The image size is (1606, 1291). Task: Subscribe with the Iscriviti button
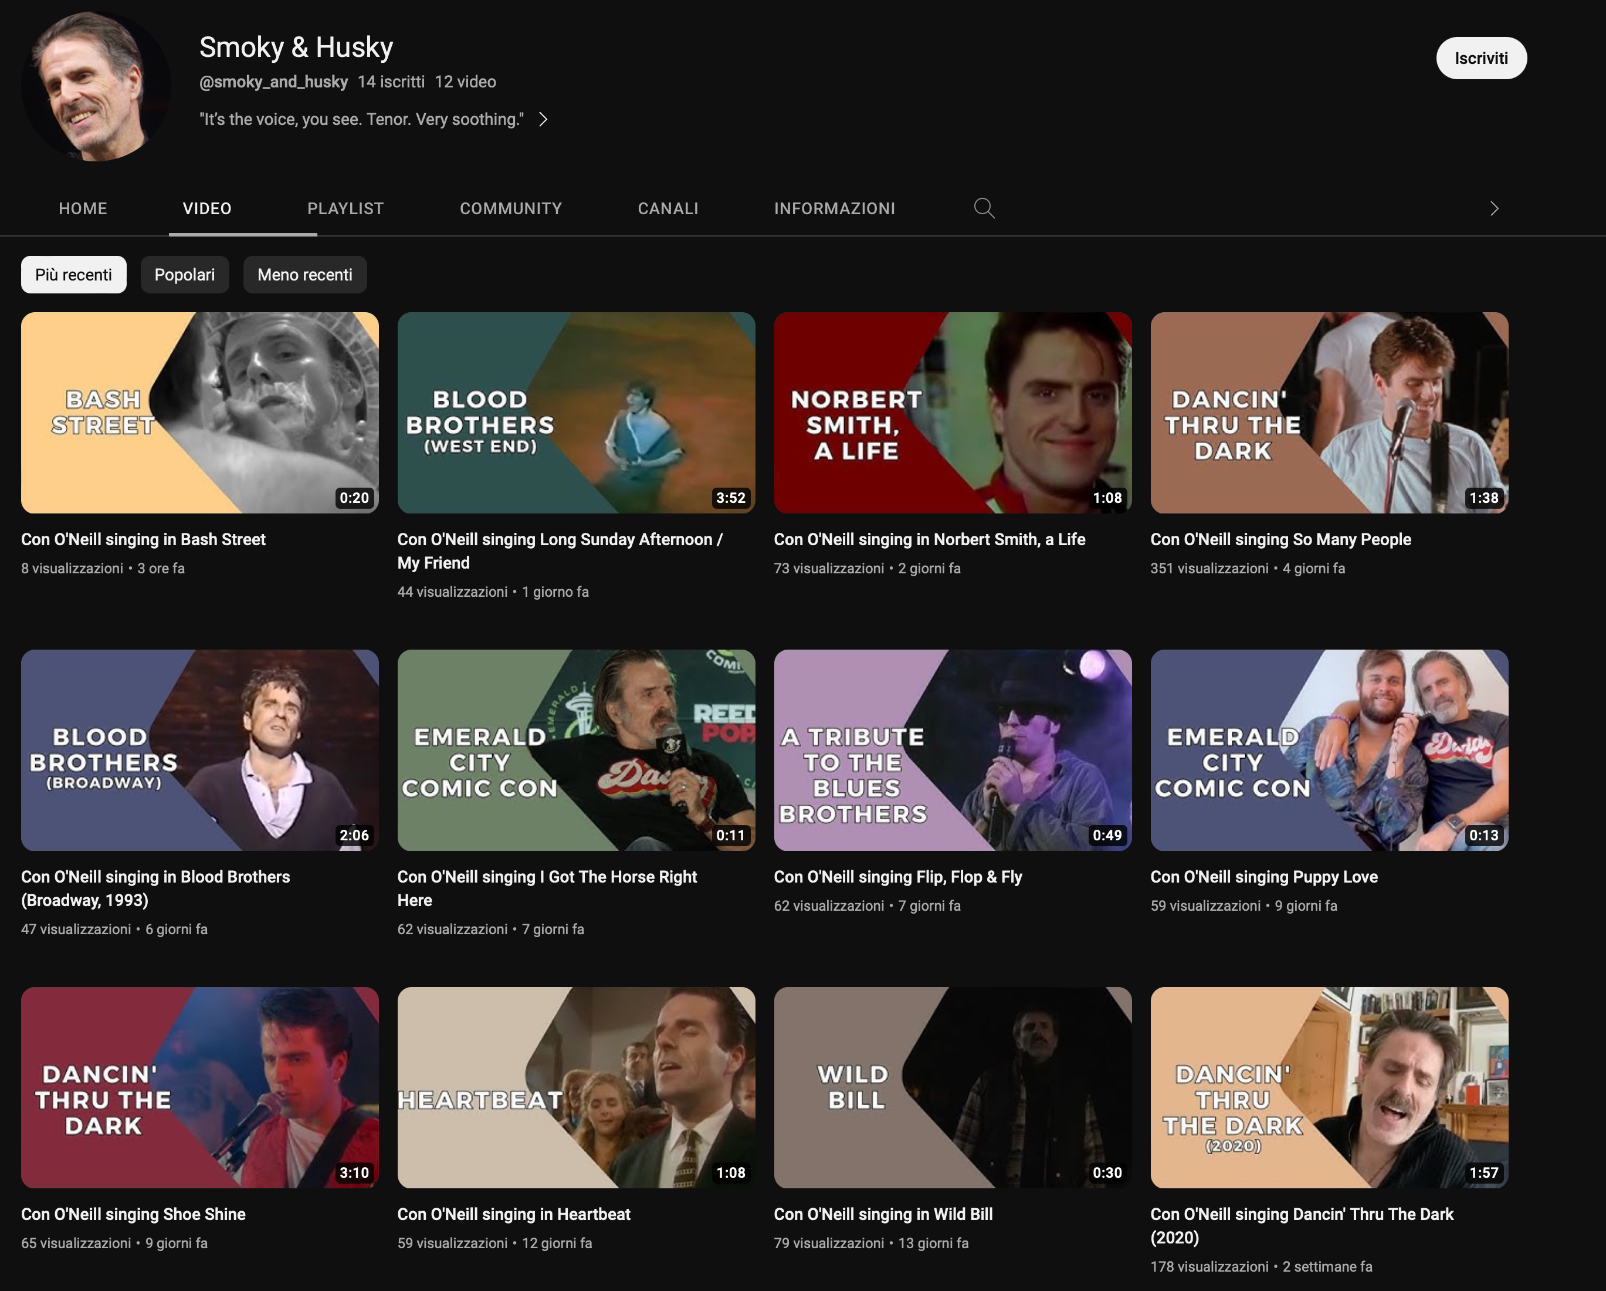point(1481,58)
